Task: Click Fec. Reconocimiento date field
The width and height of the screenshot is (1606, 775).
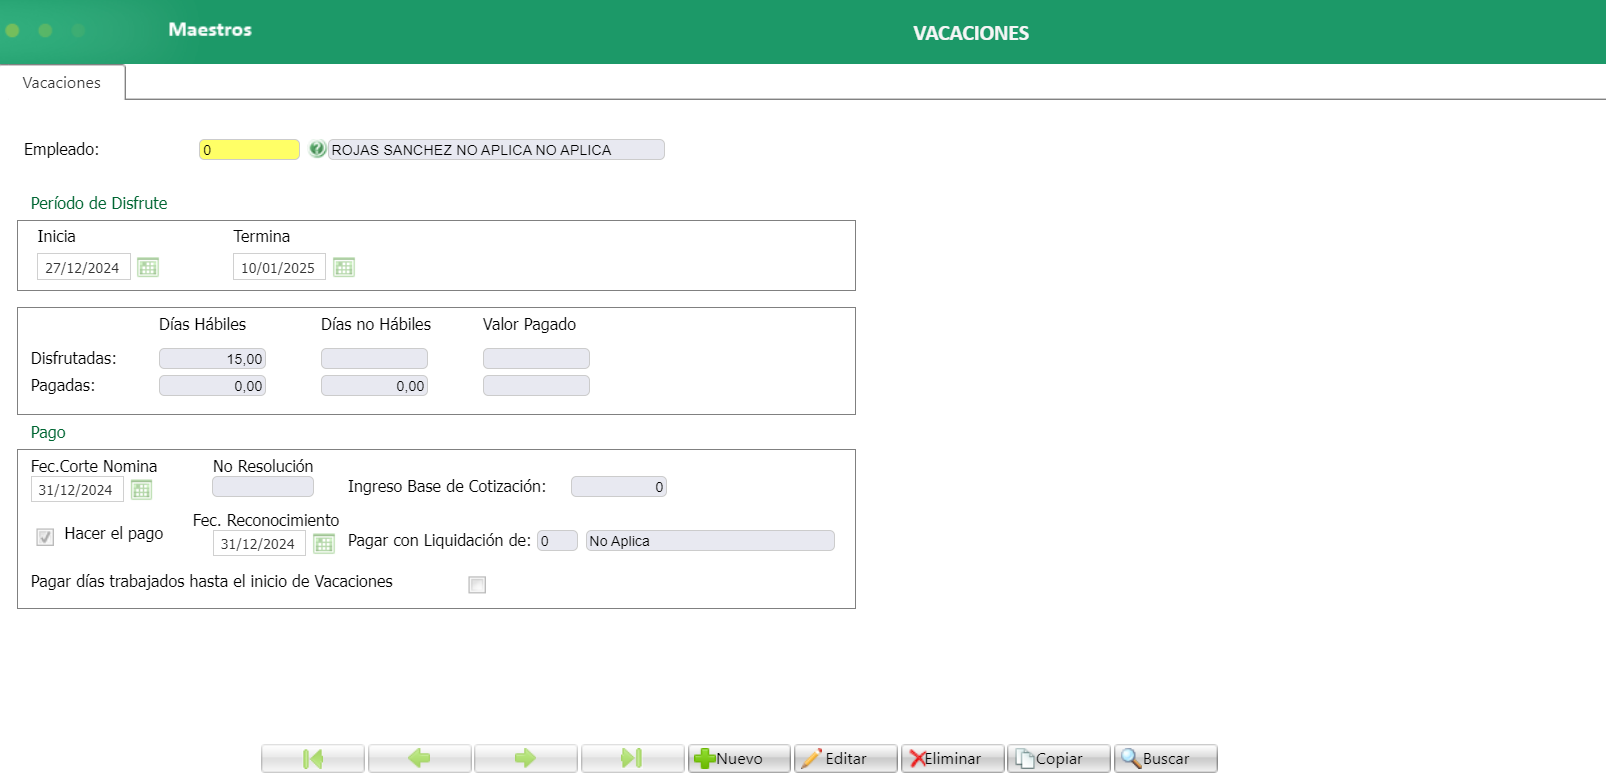Action: [x=259, y=543]
